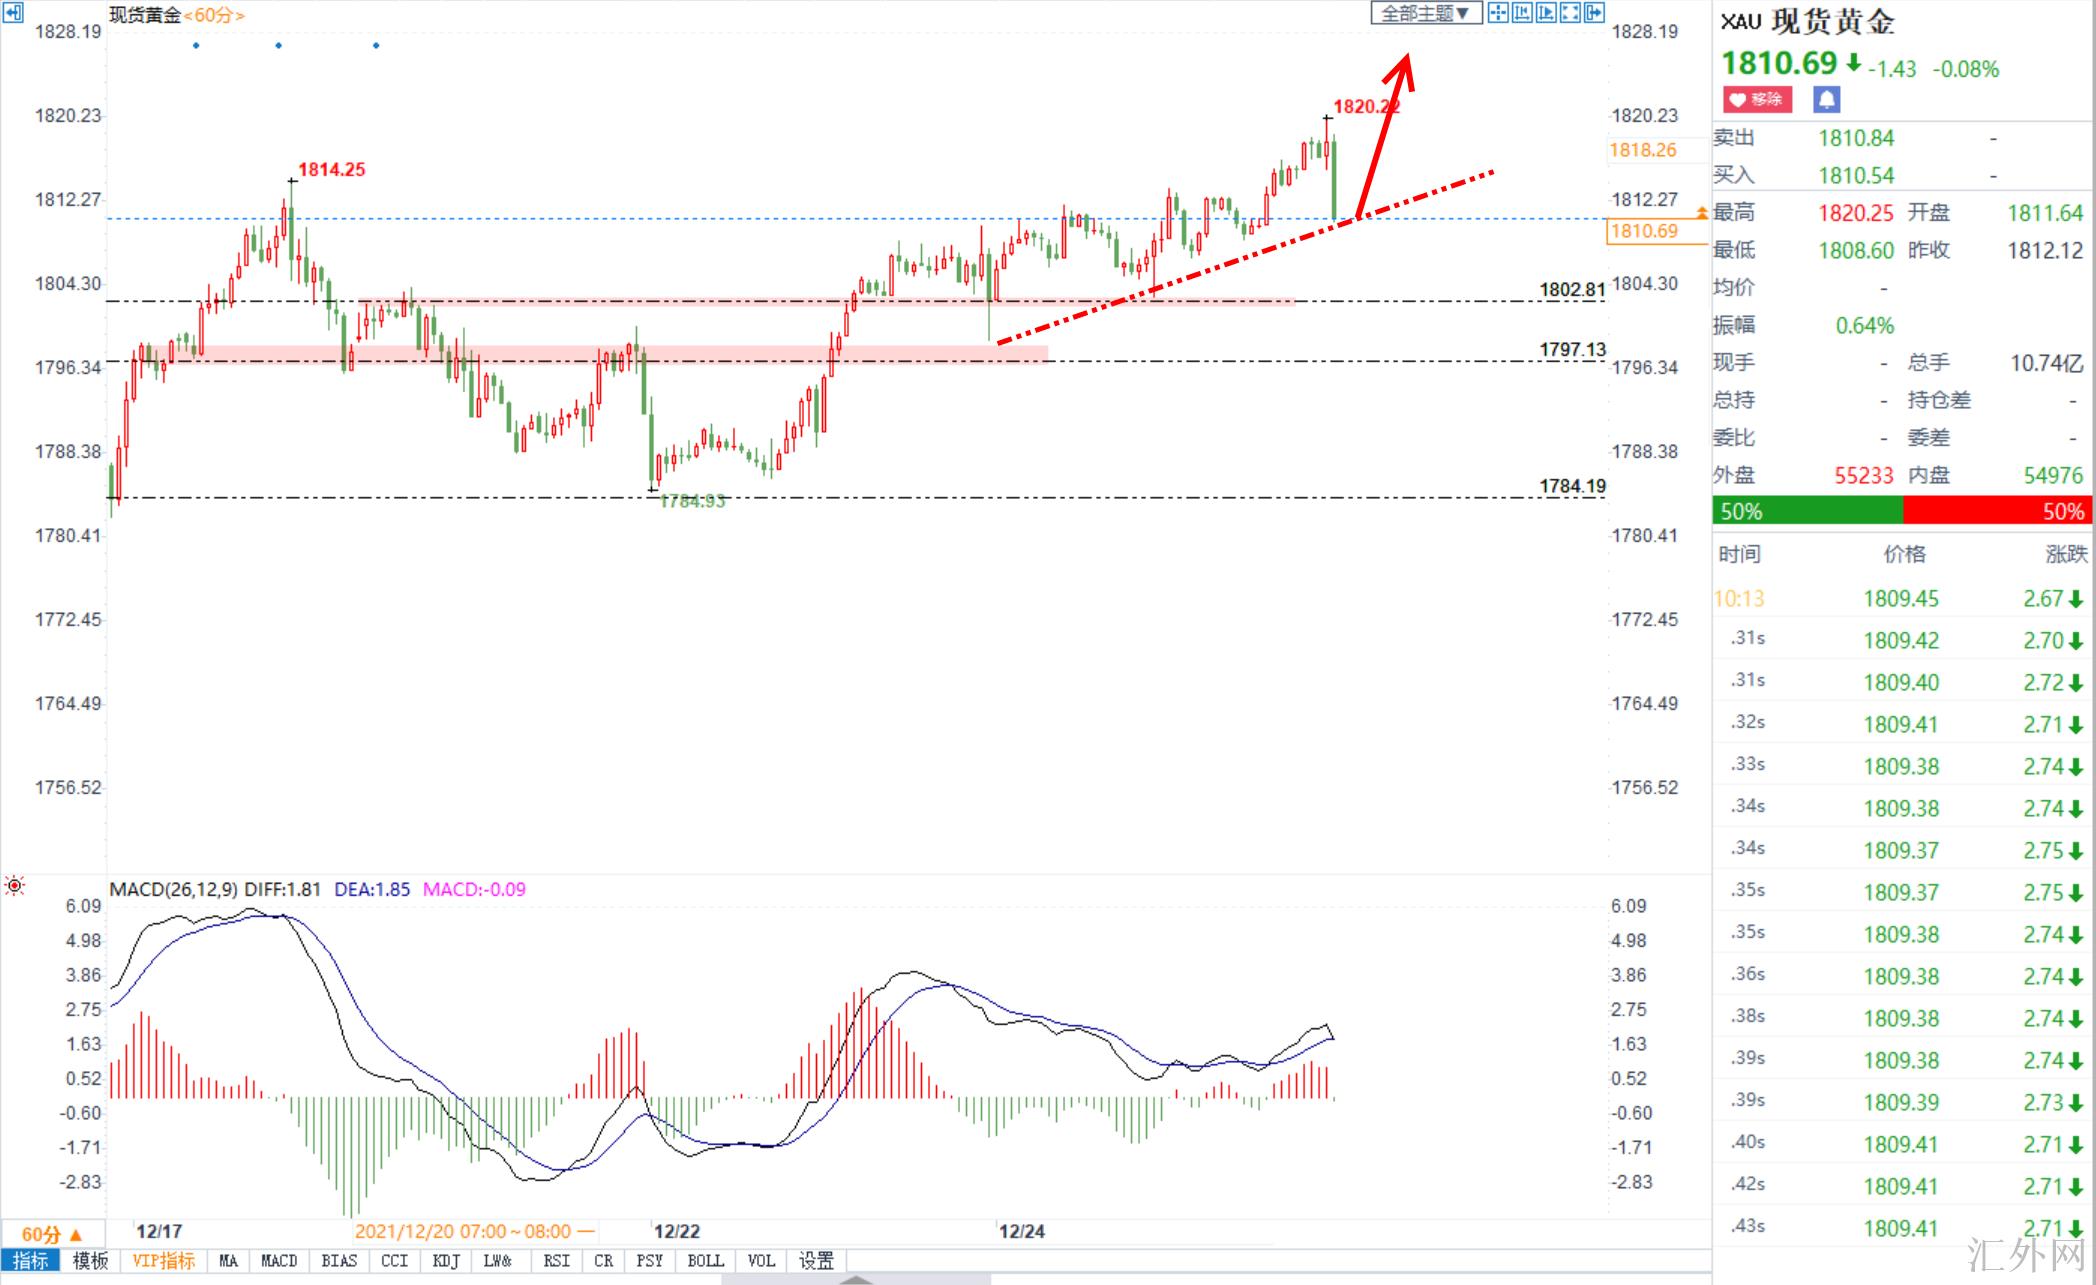The image size is (2096, 1285).
Task: Toggle the BOLL indicator overlay
Action: click(705, 1261)
